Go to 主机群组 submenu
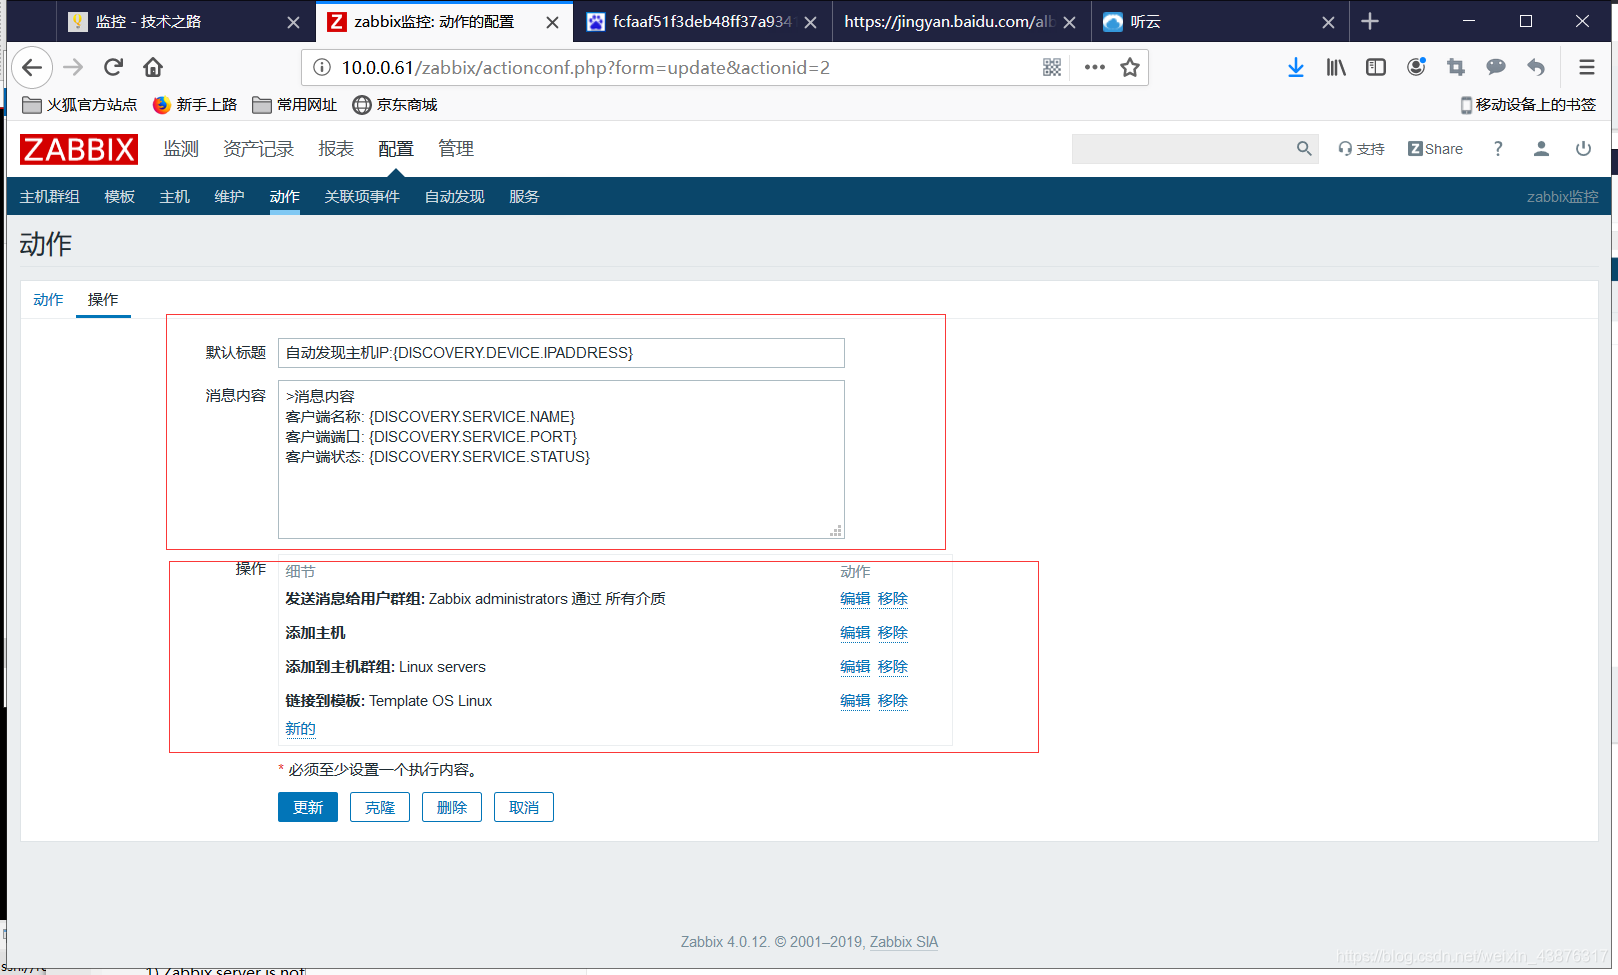This screenshot has height=975, width=1618. pyautogui.click(x=50, y=196)
